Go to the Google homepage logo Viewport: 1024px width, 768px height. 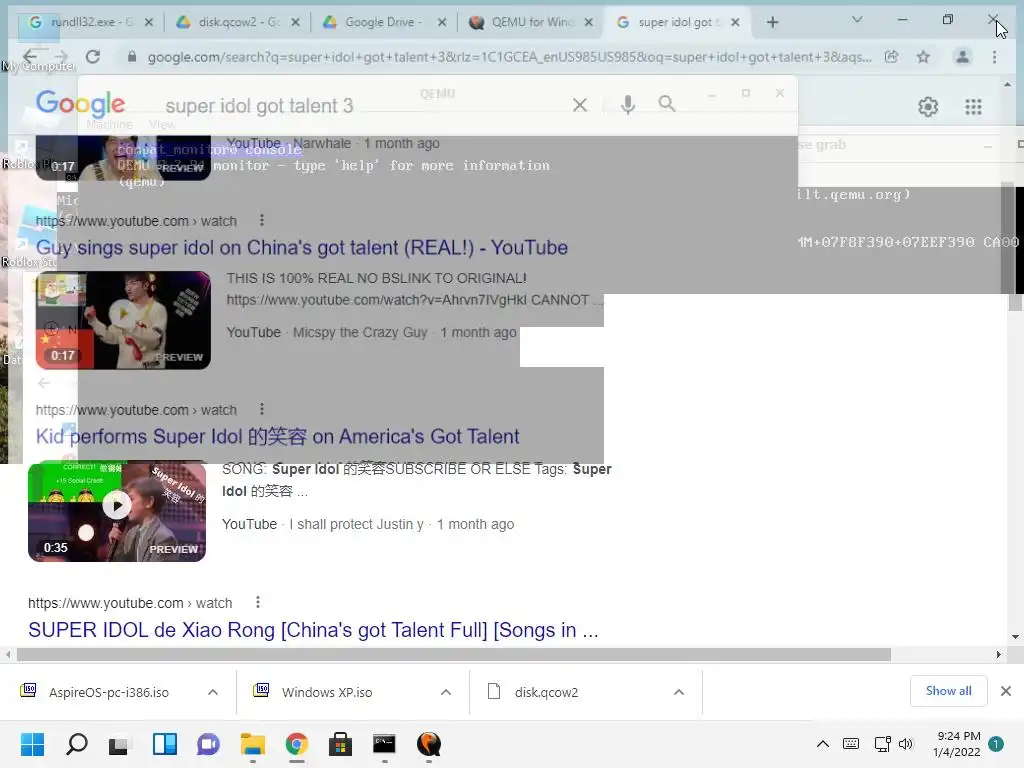[x=80, y=104]
